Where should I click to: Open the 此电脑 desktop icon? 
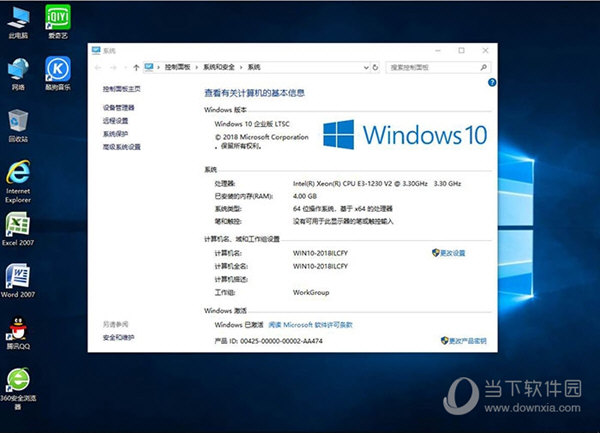point(18,22)
